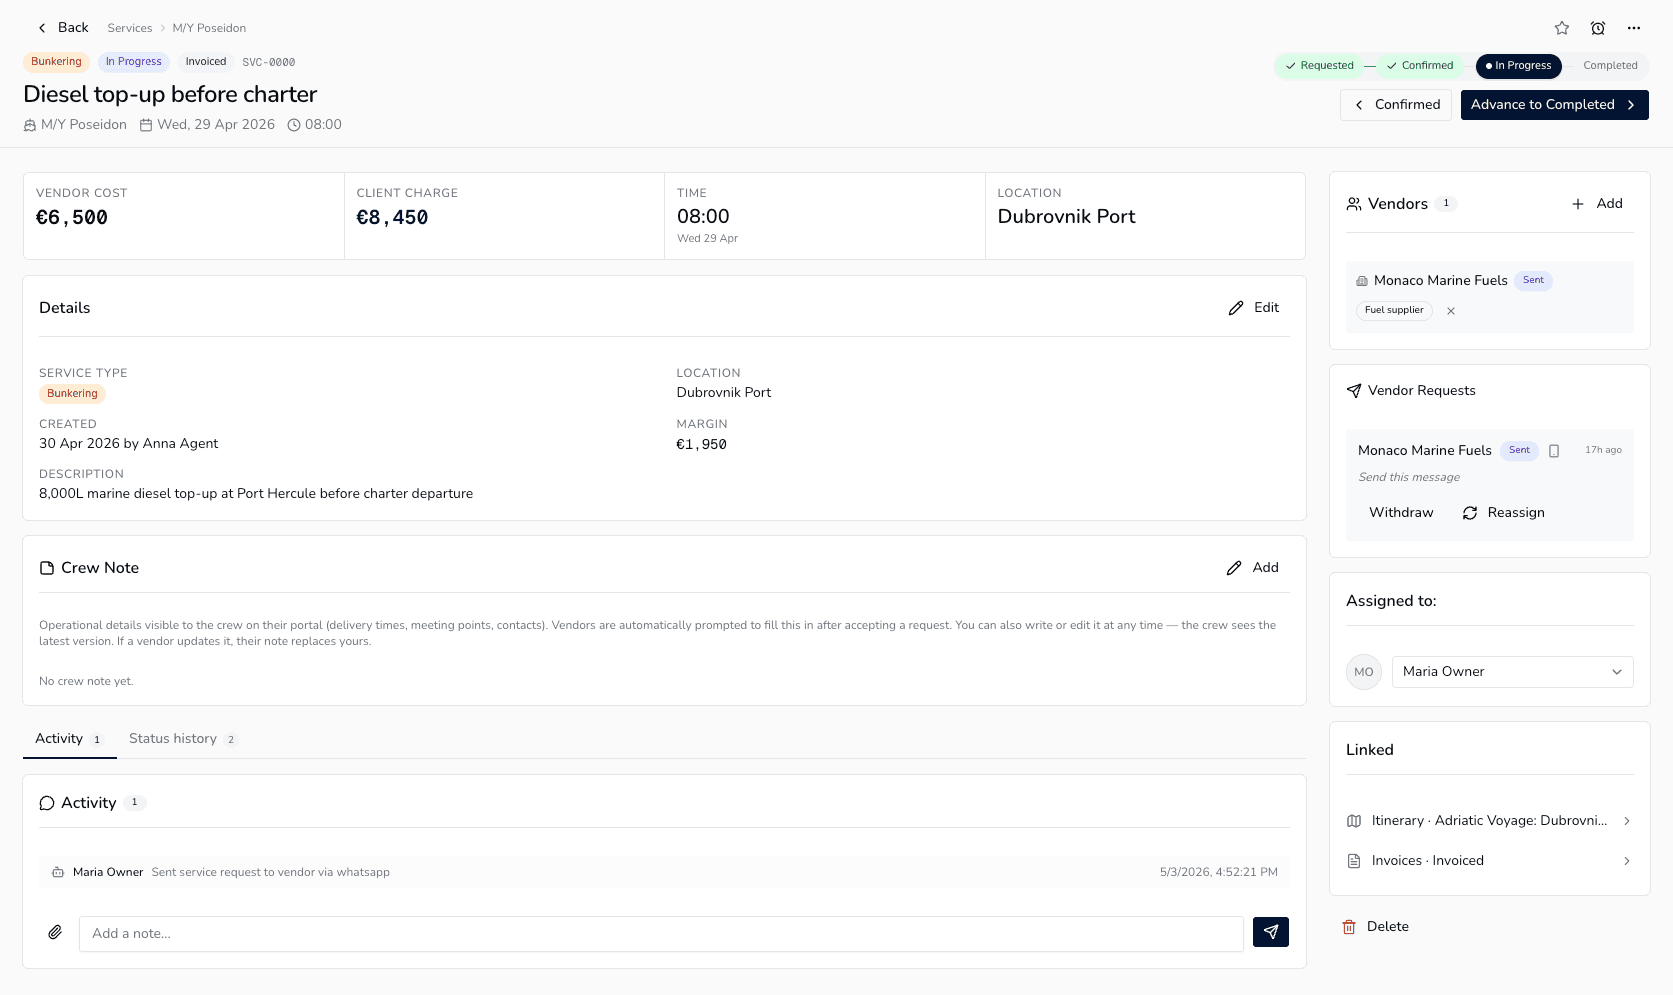Select the Requested status step
Image resolution: width=1673 pixels, height=995 pixels.
pos(1319,66)
